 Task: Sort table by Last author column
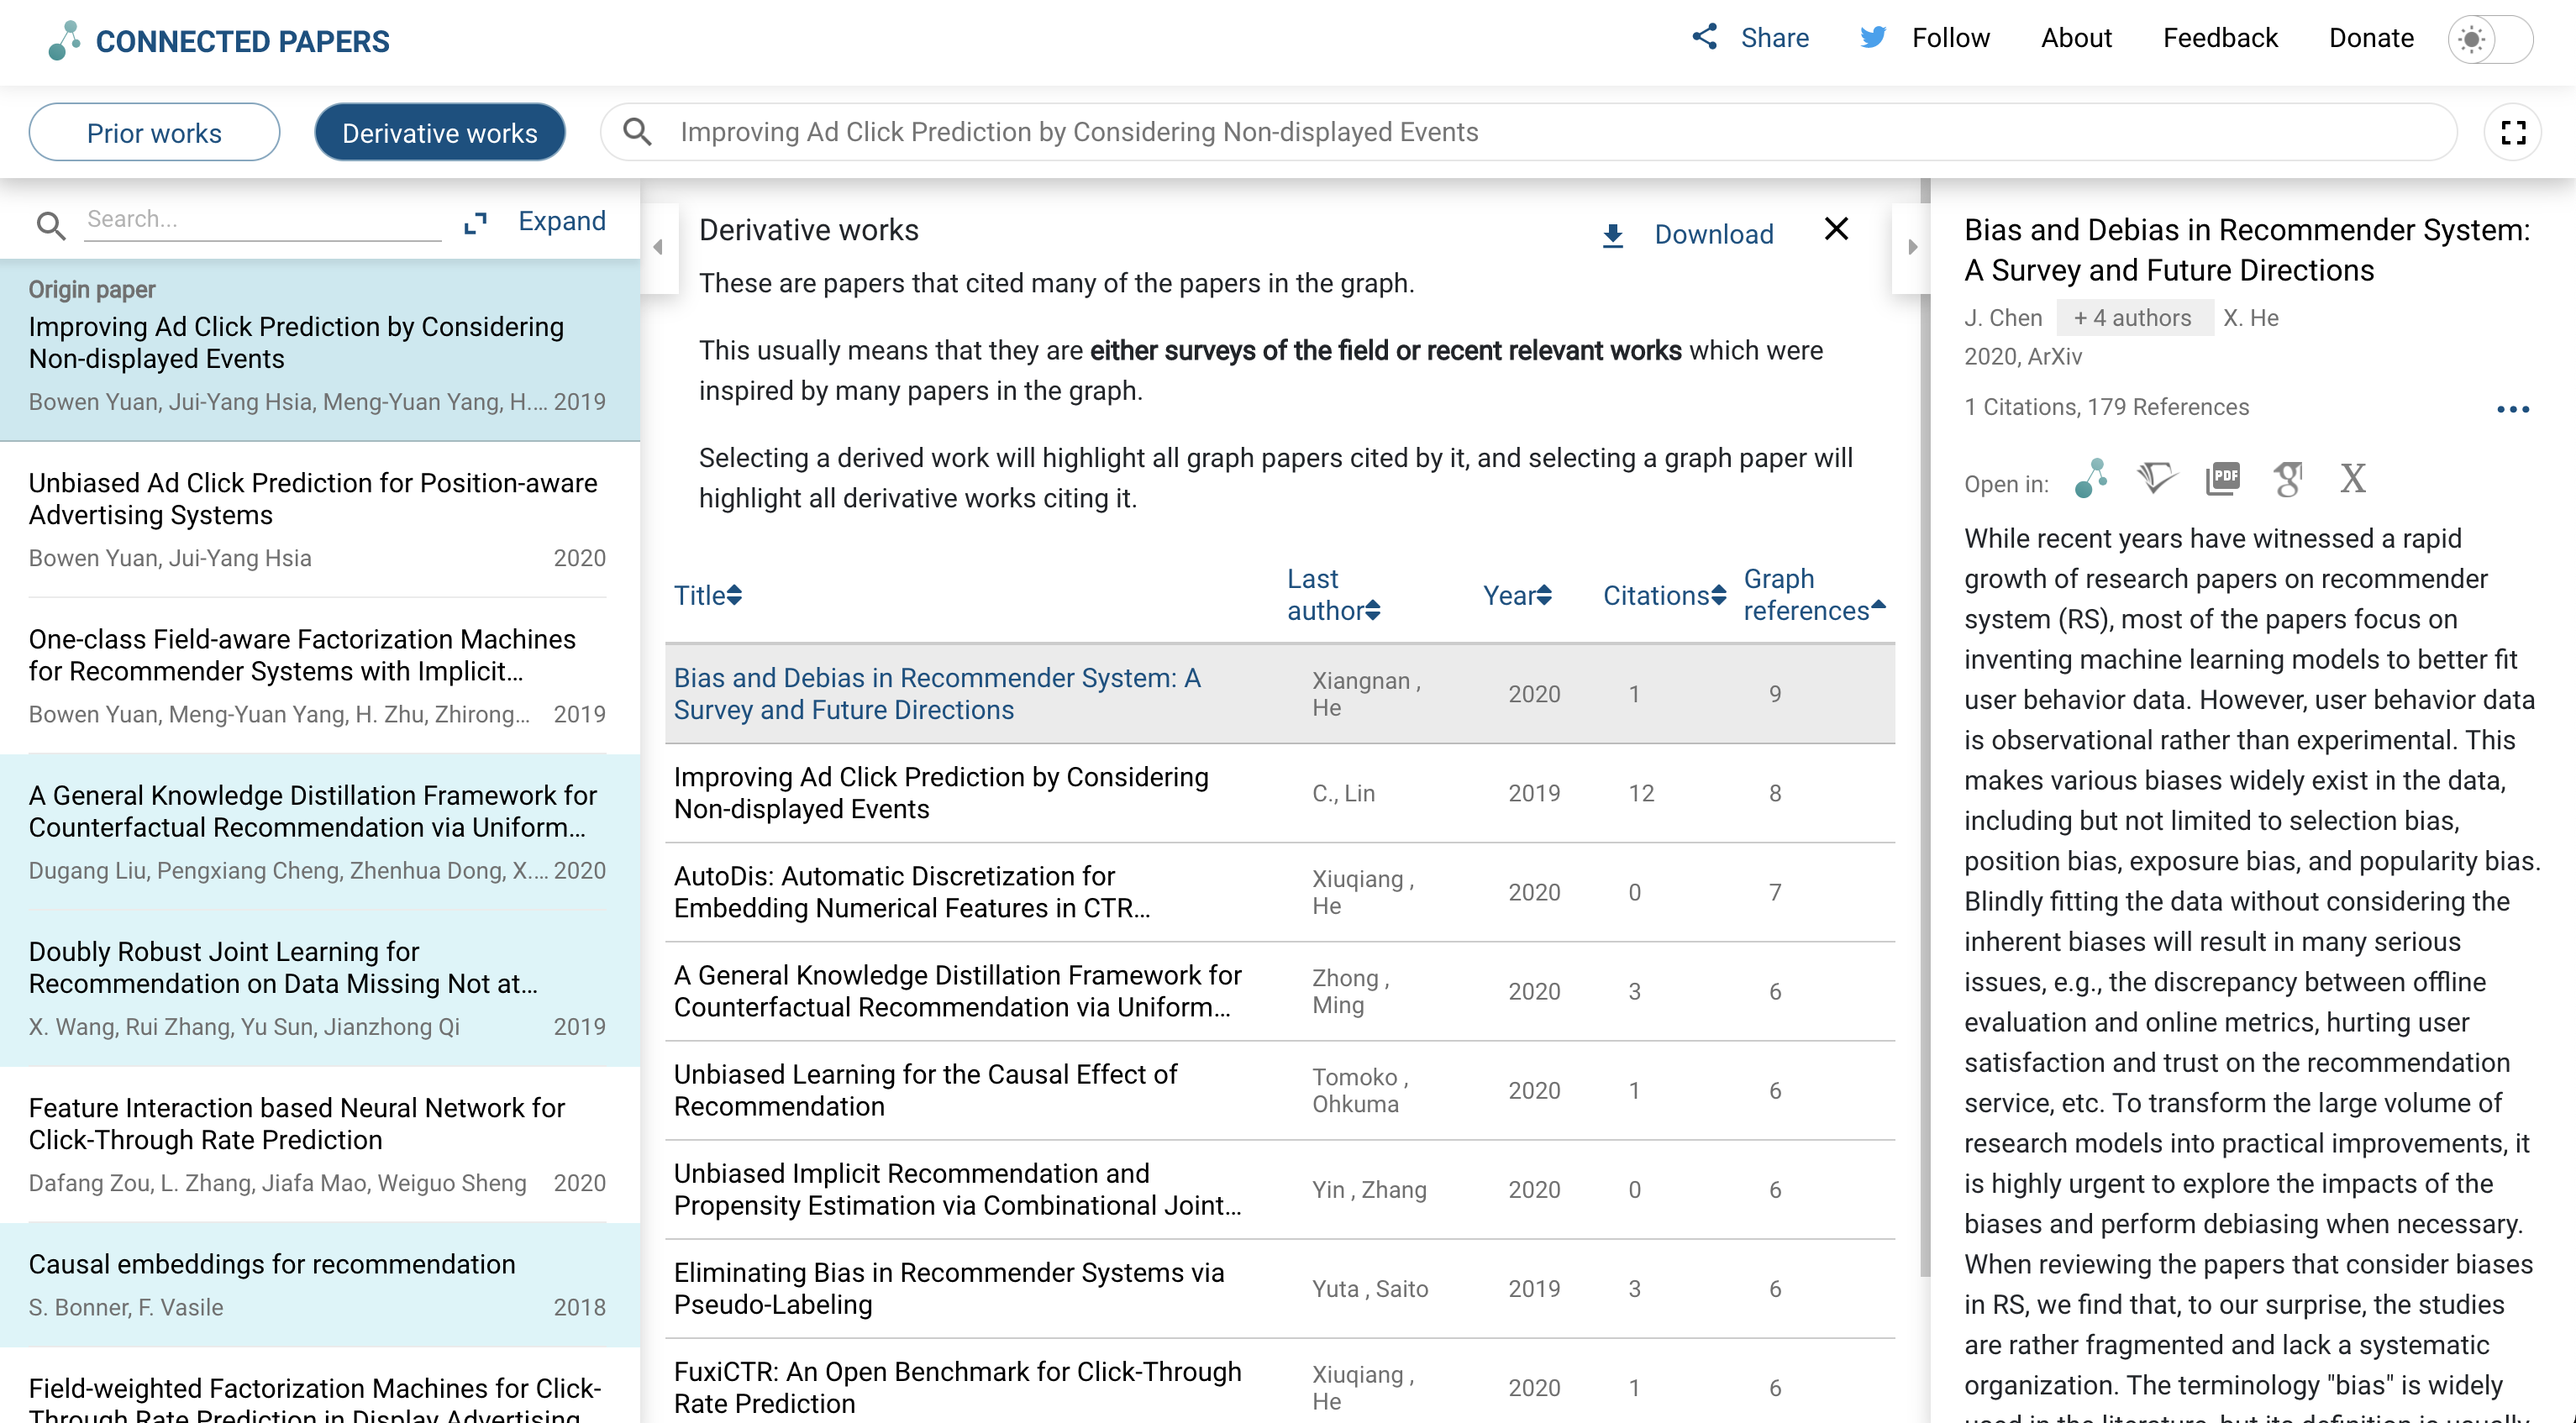pyautogui.click(x=1334, y=594)
